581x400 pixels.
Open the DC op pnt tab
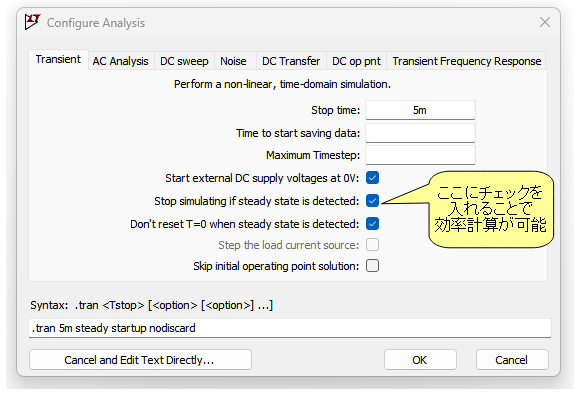[356, 61]
